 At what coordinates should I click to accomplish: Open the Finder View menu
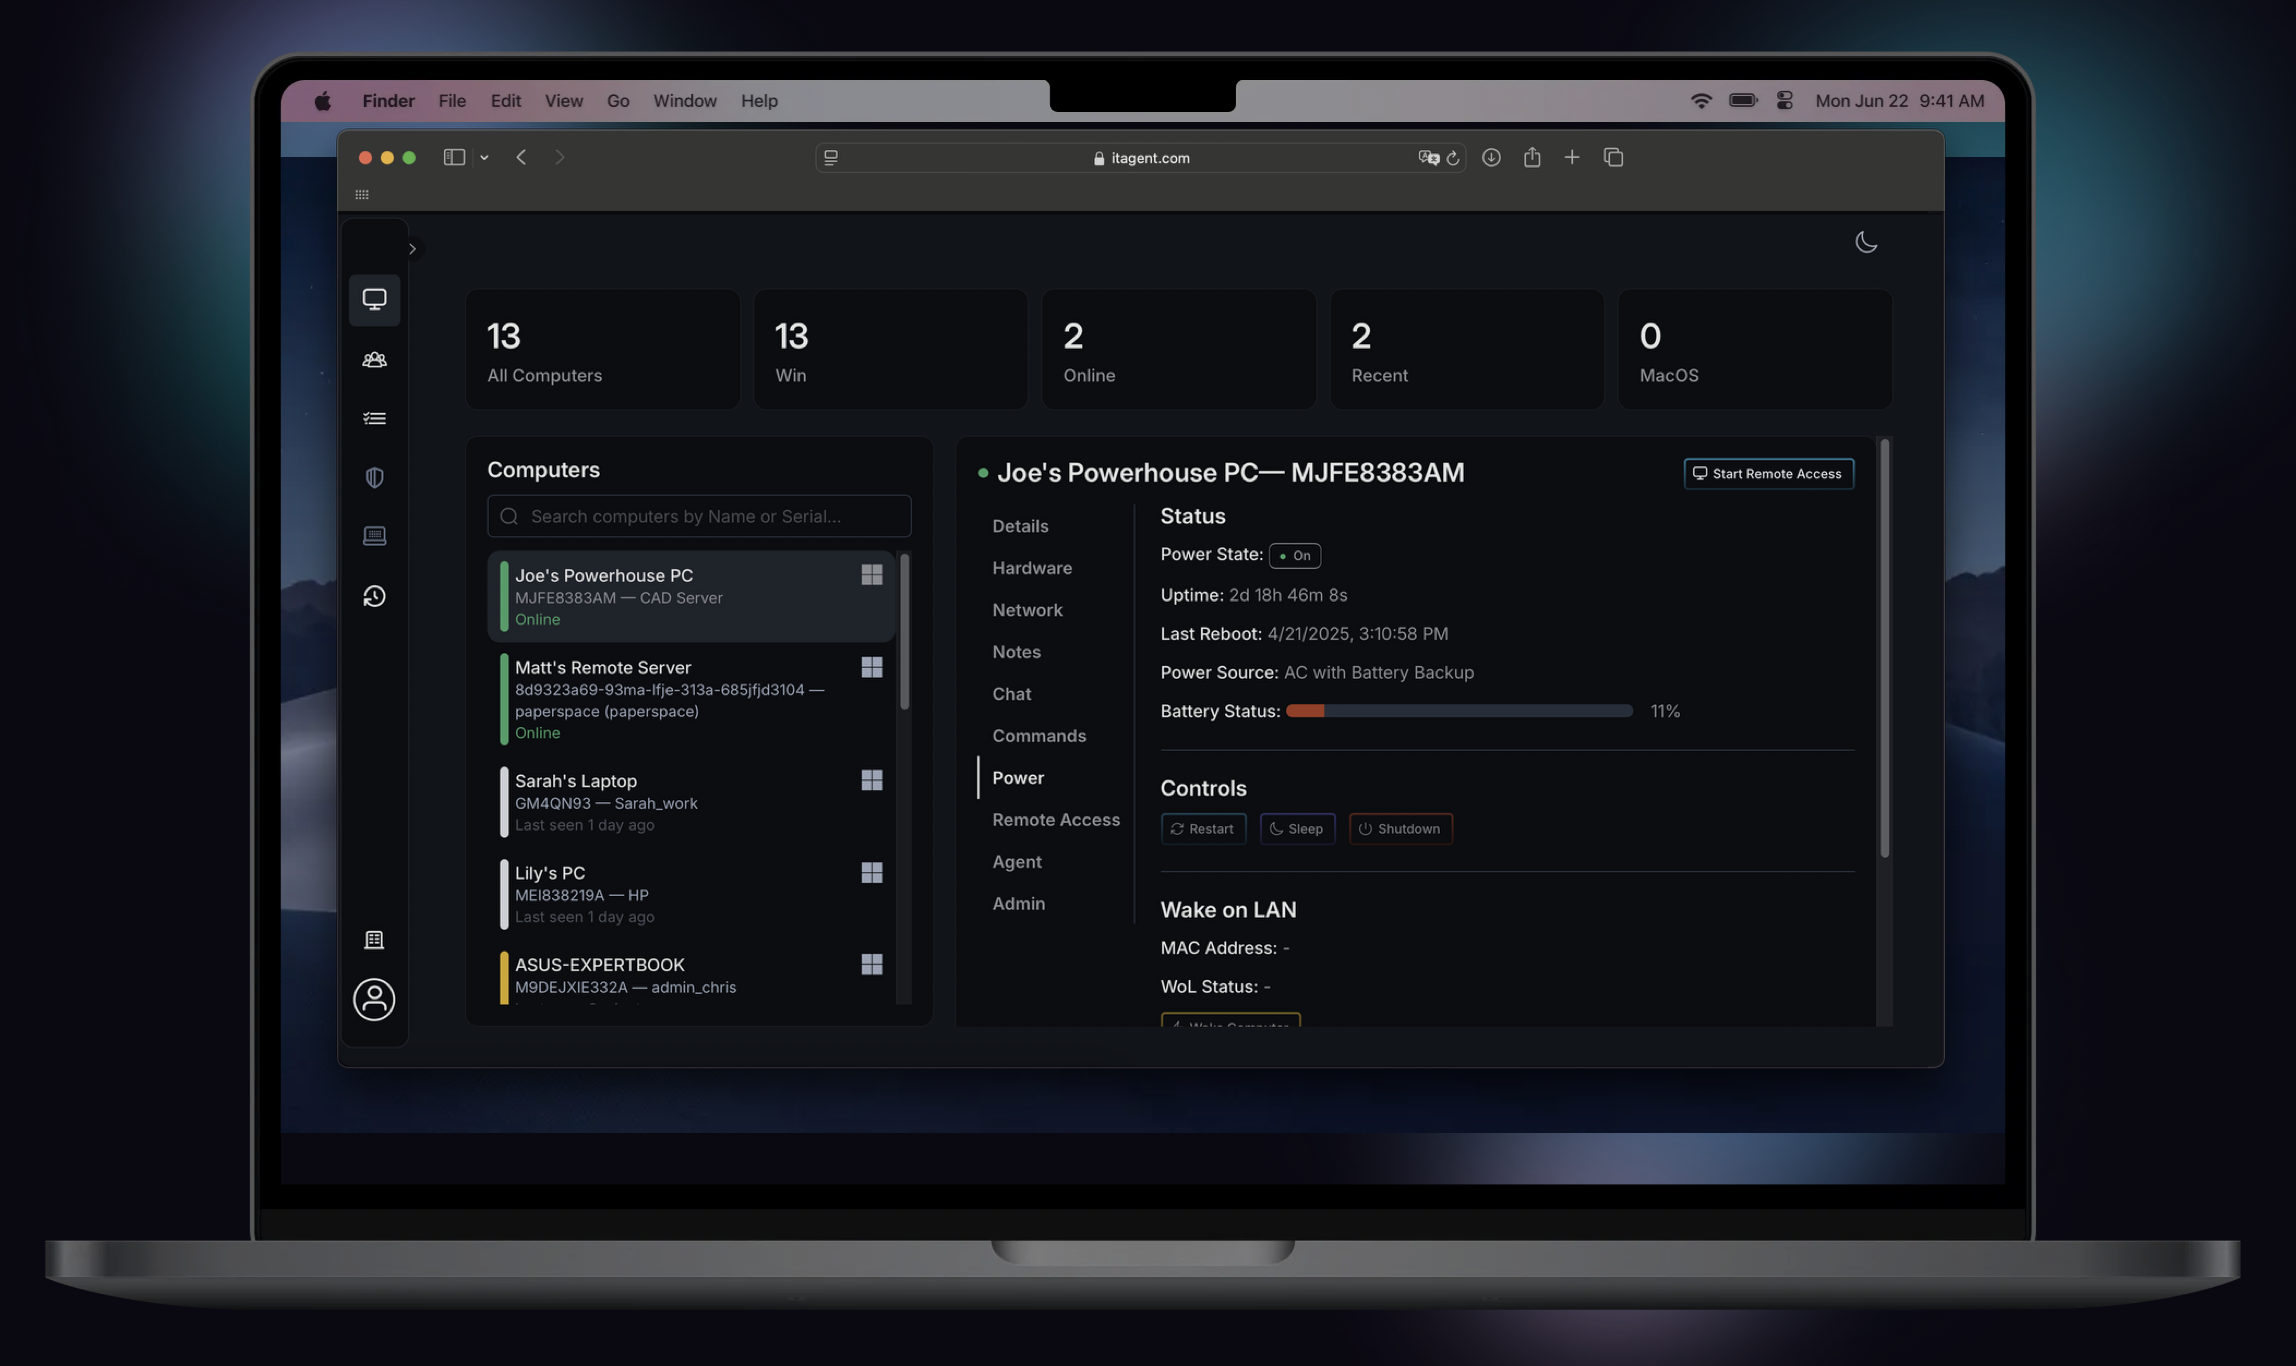click(563, 101)
